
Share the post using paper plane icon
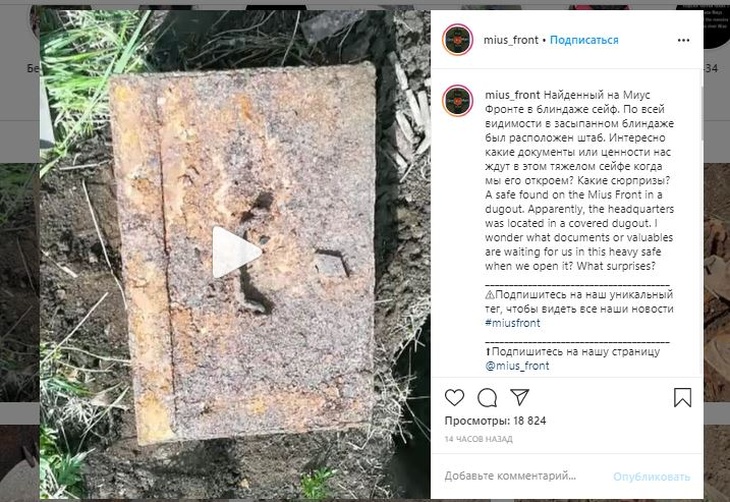520,397
